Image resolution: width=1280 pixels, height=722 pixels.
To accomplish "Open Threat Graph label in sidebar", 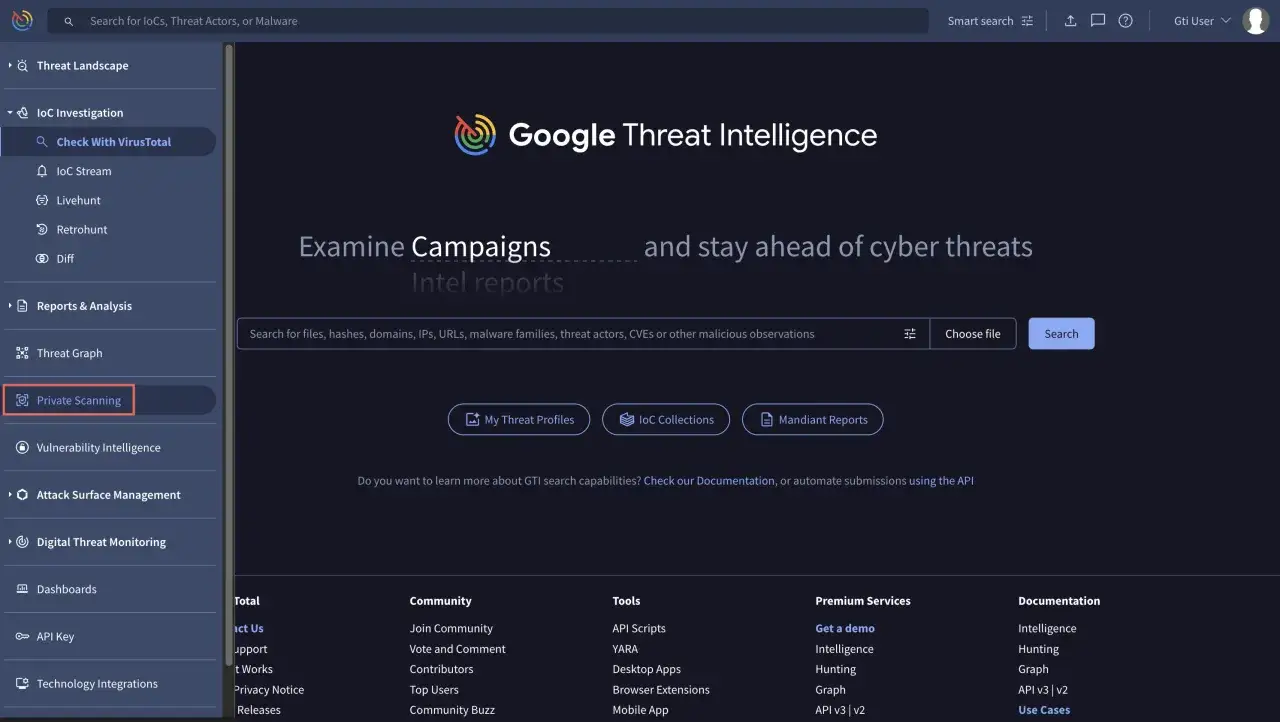I will [x=69, y=353].
